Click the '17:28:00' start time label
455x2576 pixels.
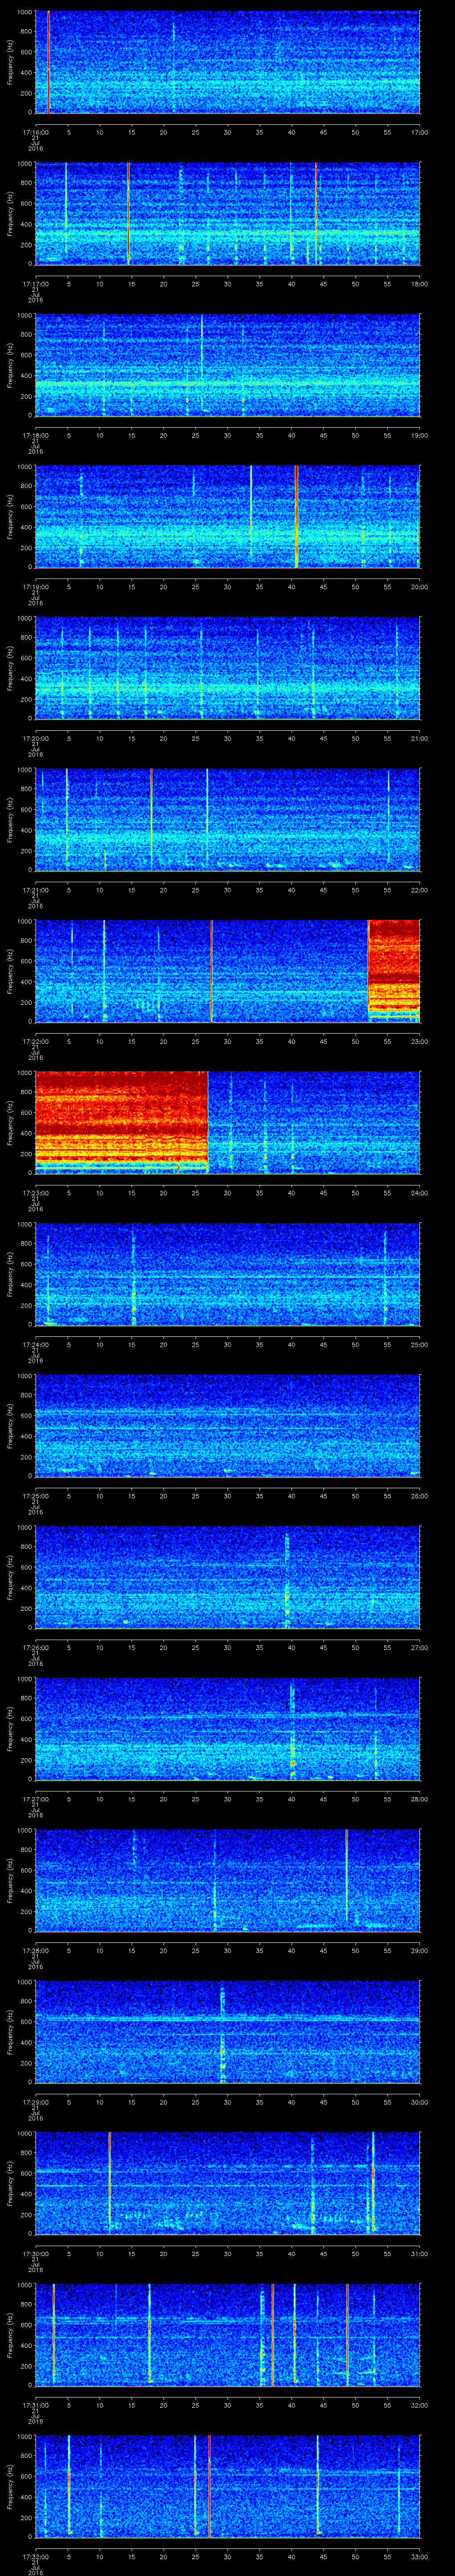point(35,1950)
